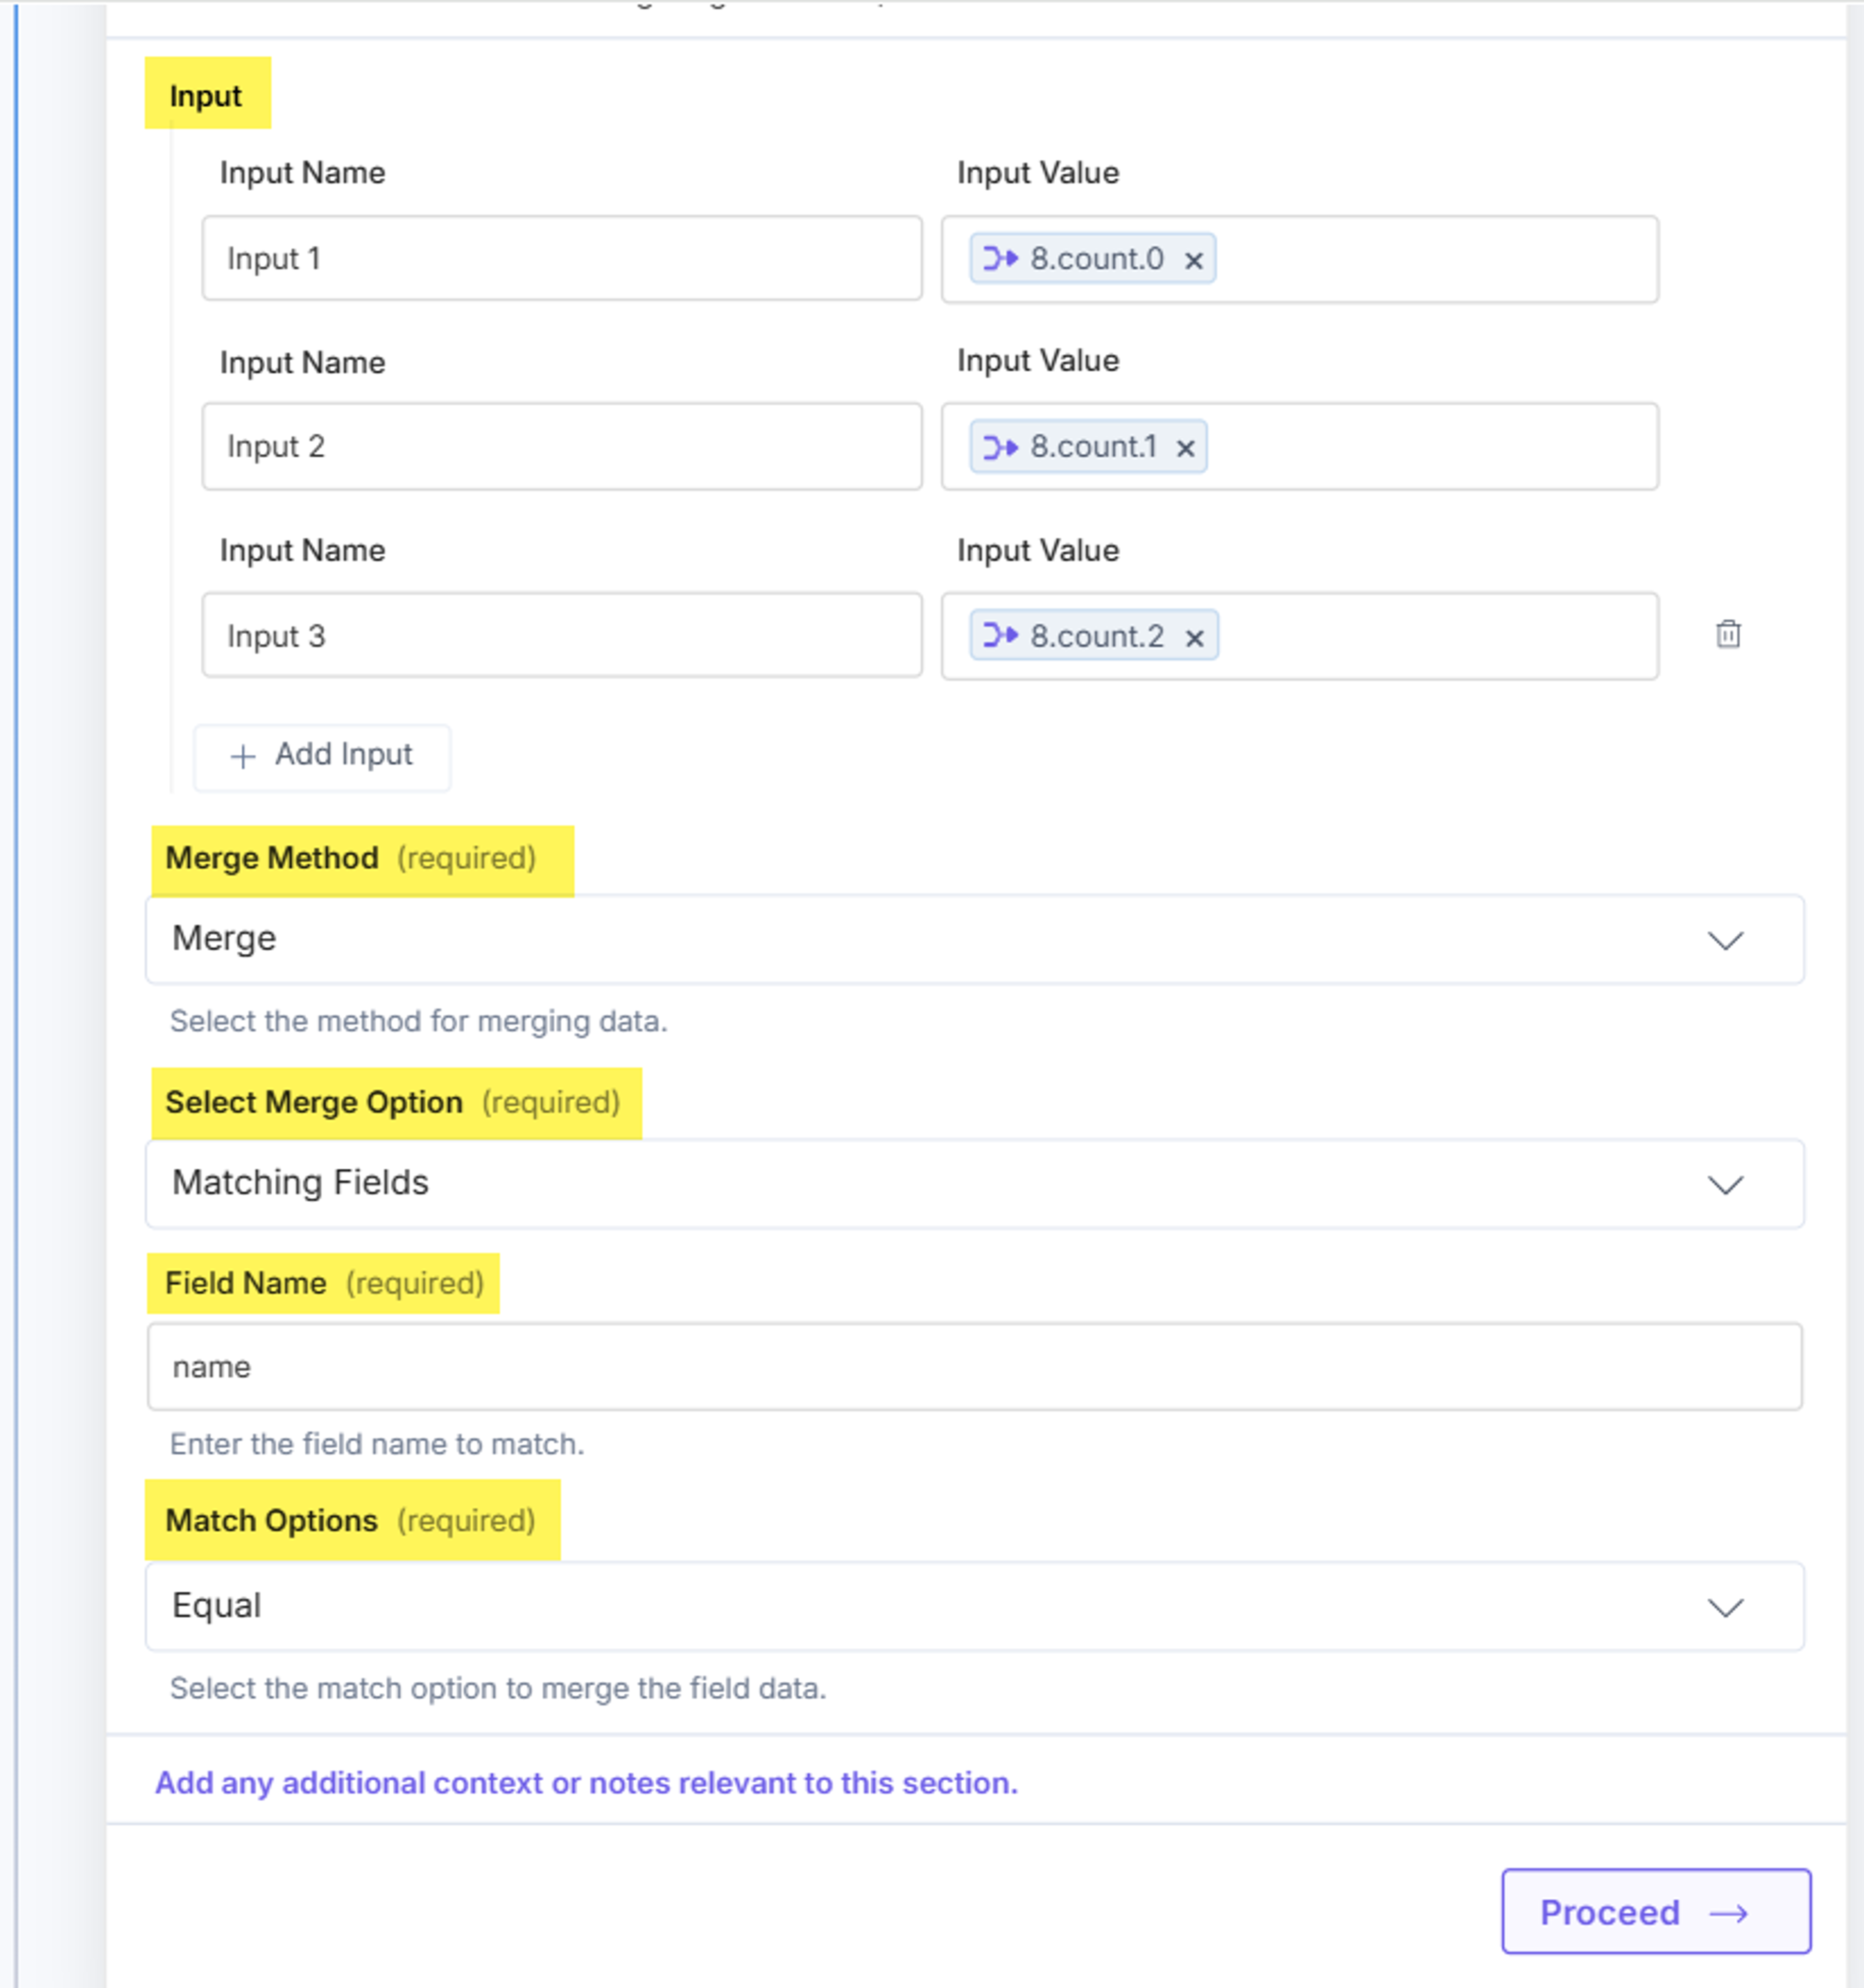Viewport: 1864px width, 1988px height.
Task: Expand the Select Merge Option dropdown
Action: click(x=975, y=1183)
